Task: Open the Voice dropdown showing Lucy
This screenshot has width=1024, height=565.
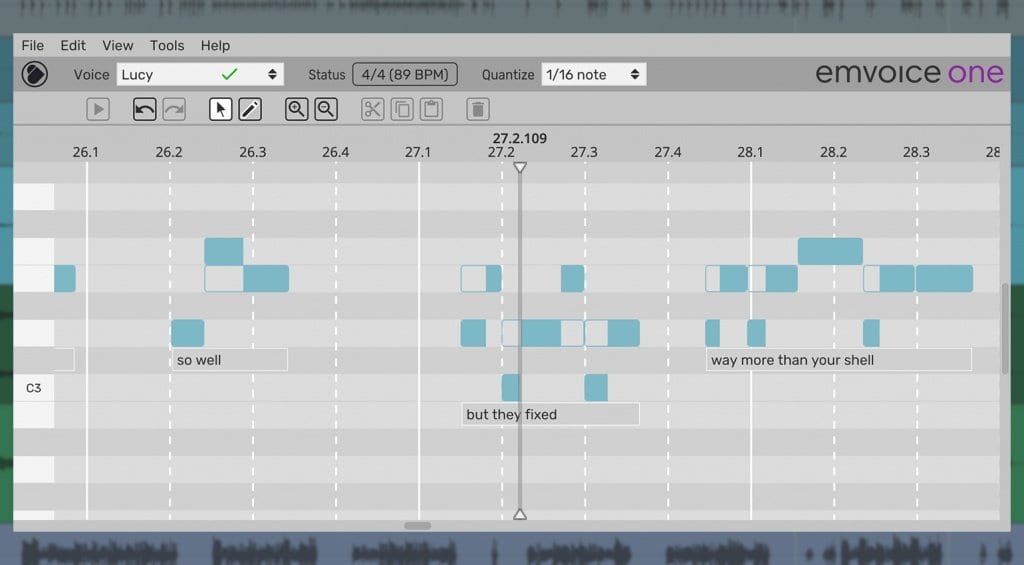Action: 200,74
